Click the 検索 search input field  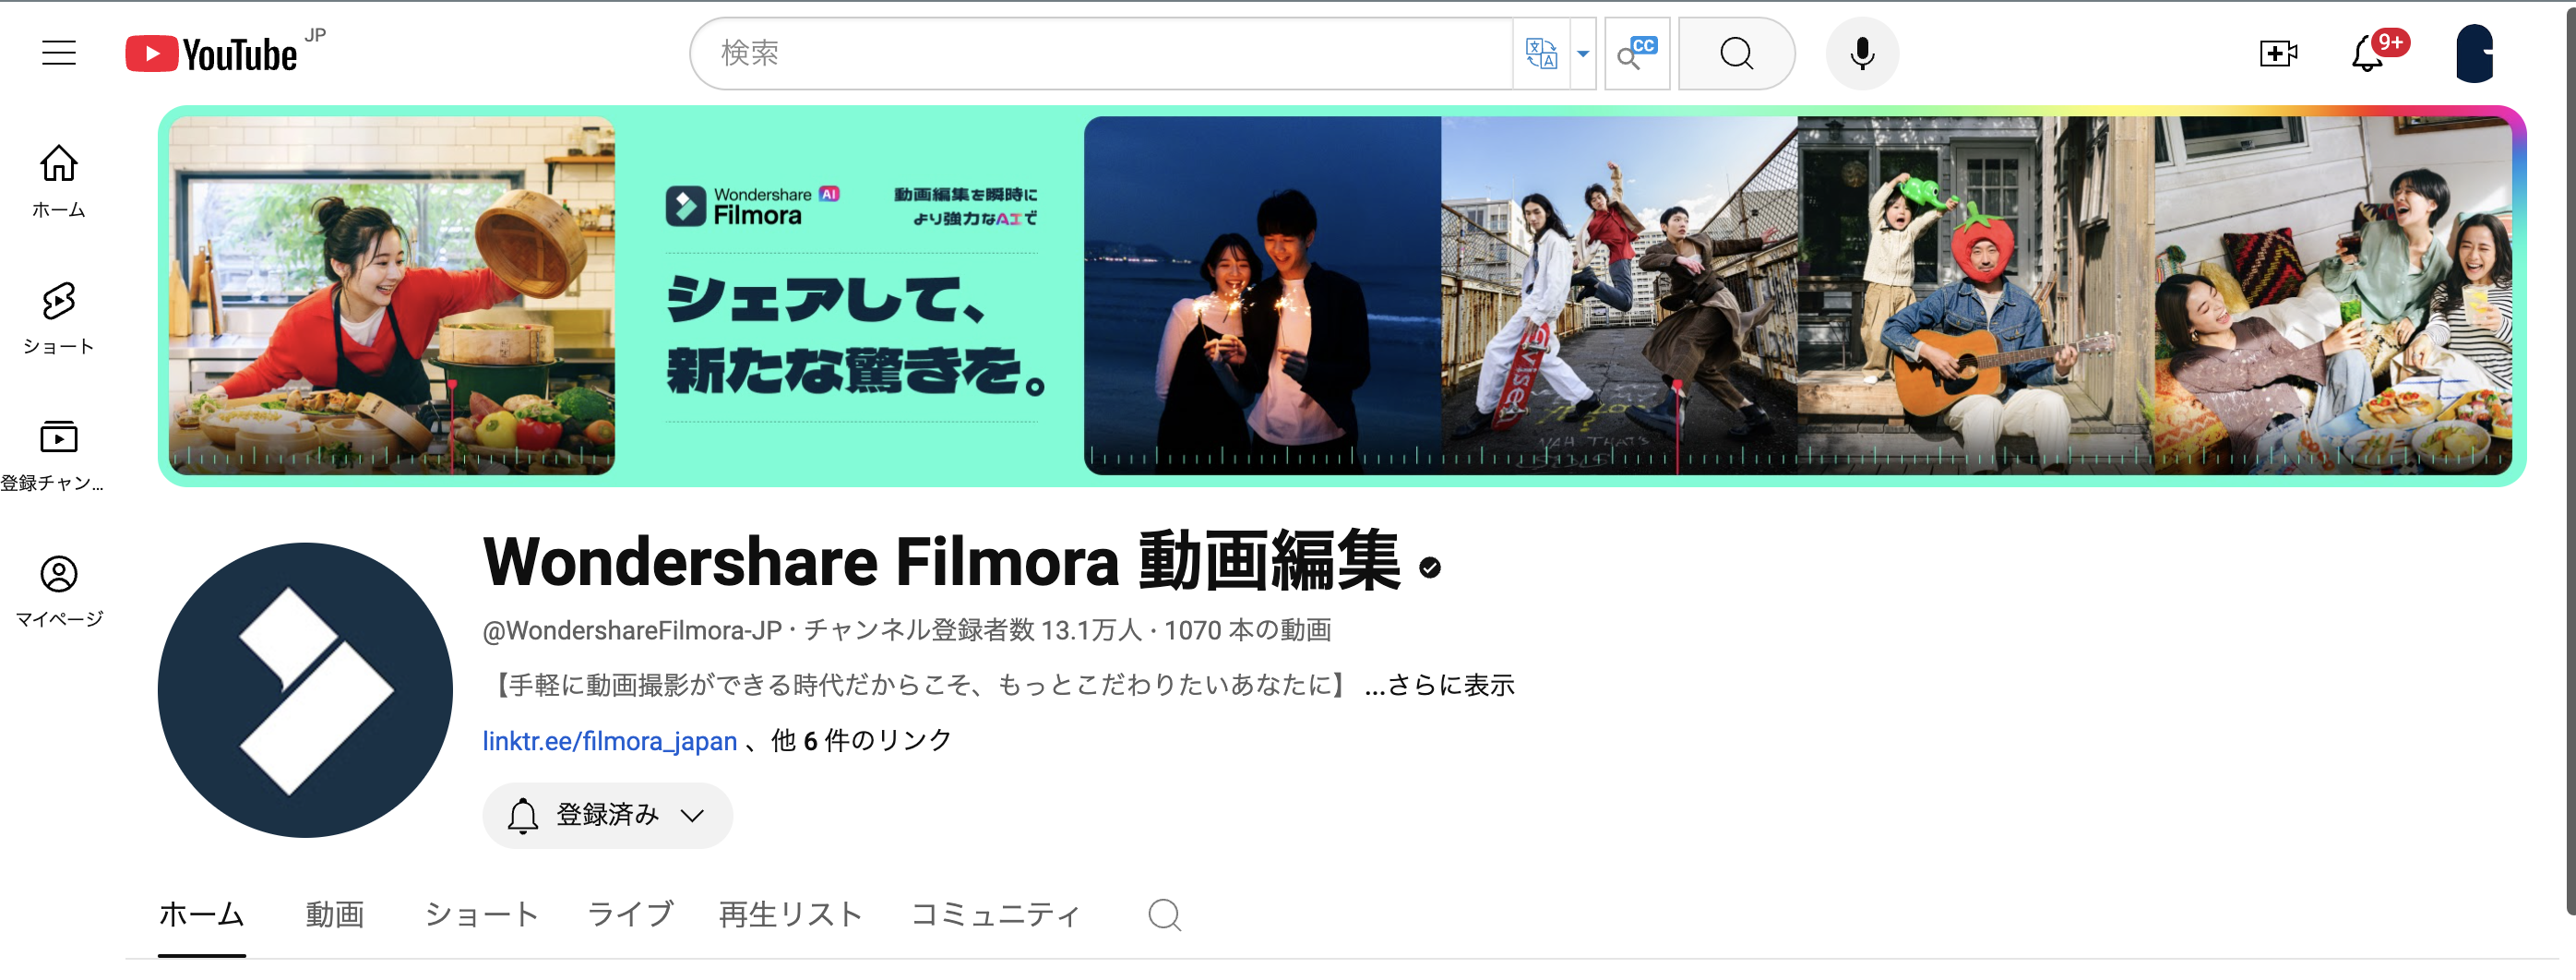pos(1102,54)
